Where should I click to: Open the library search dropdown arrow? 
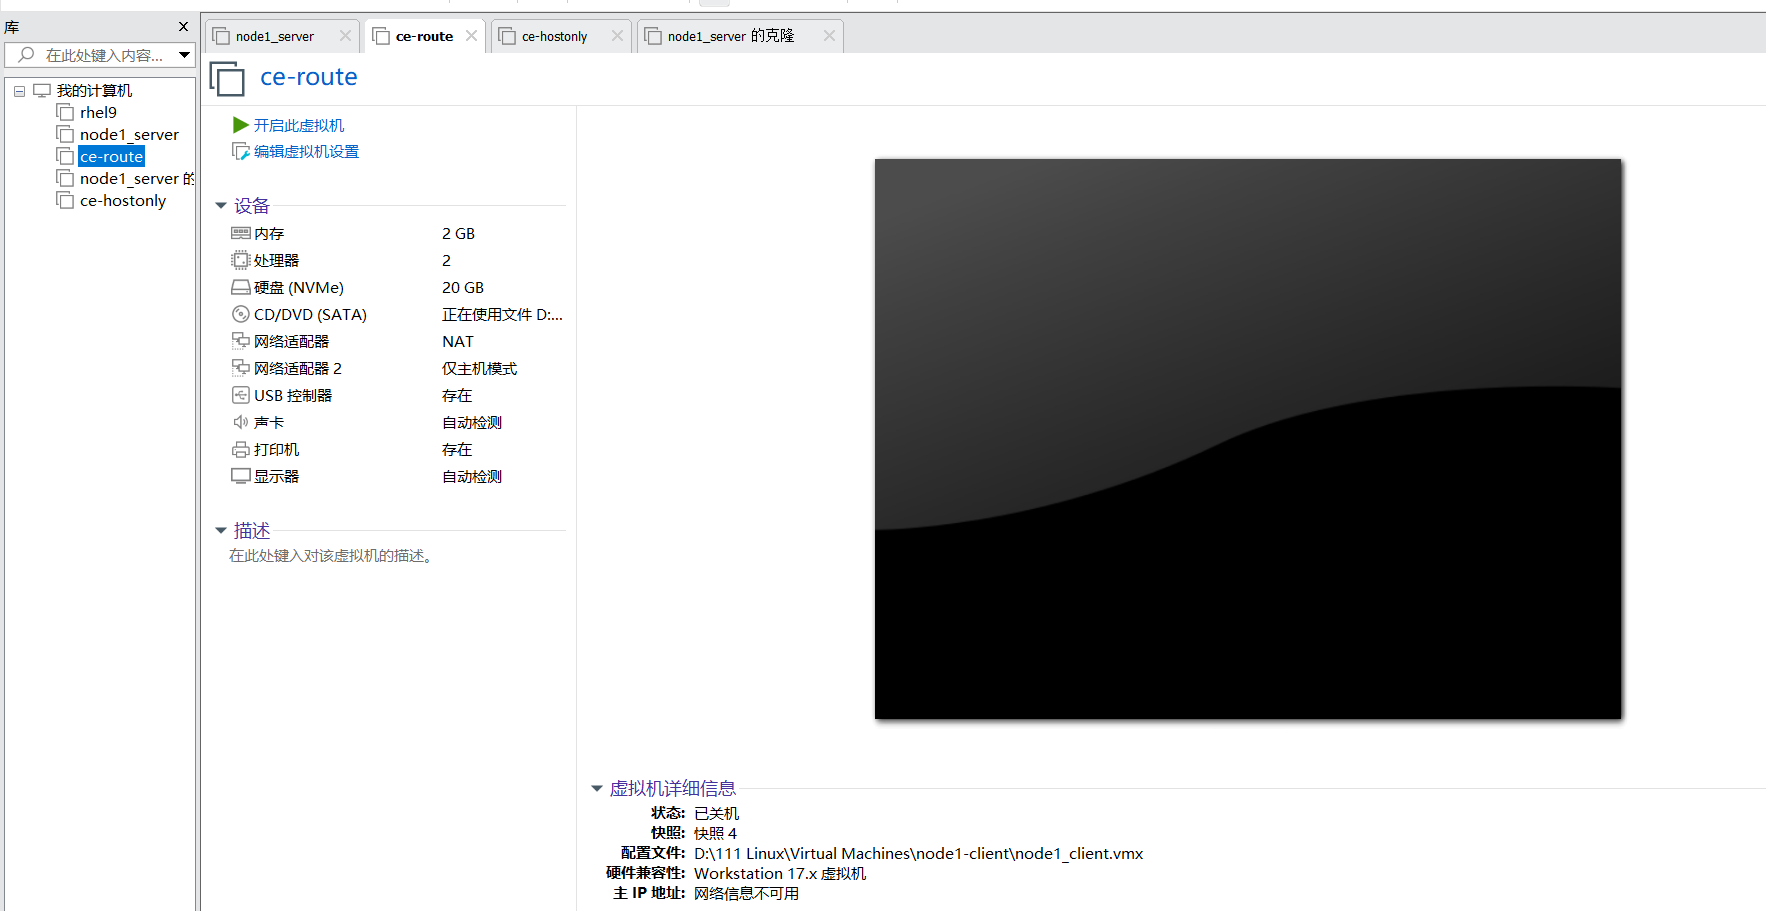pos(184,55)
